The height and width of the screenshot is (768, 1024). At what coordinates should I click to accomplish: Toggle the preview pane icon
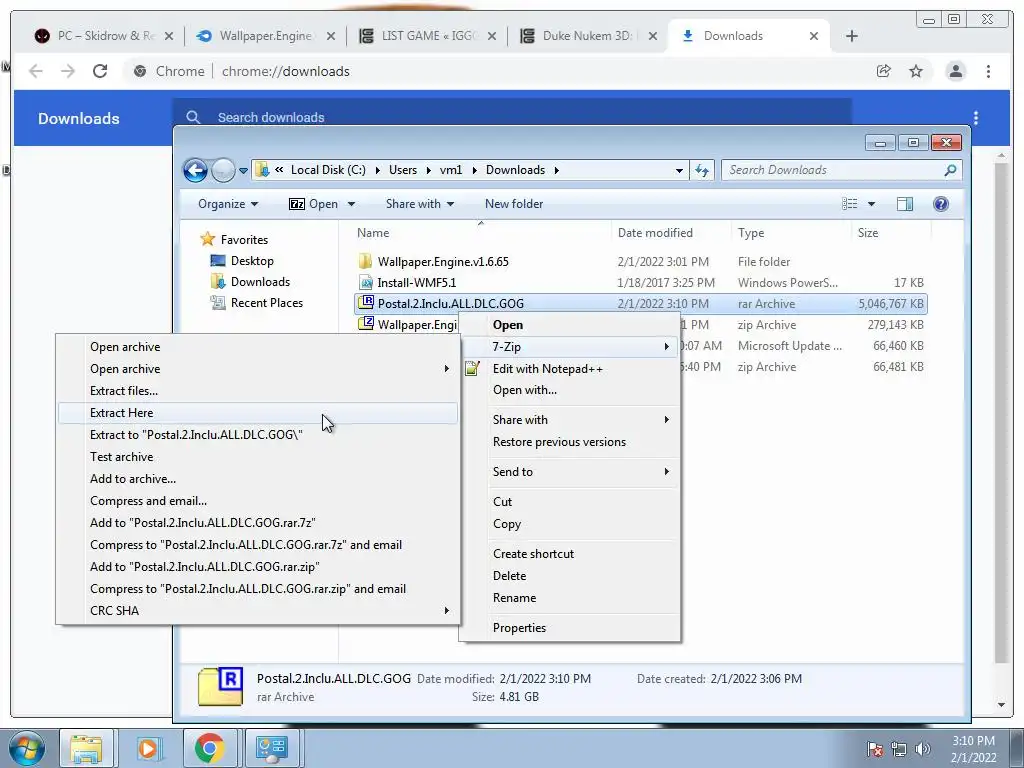[x=904, y=204]
